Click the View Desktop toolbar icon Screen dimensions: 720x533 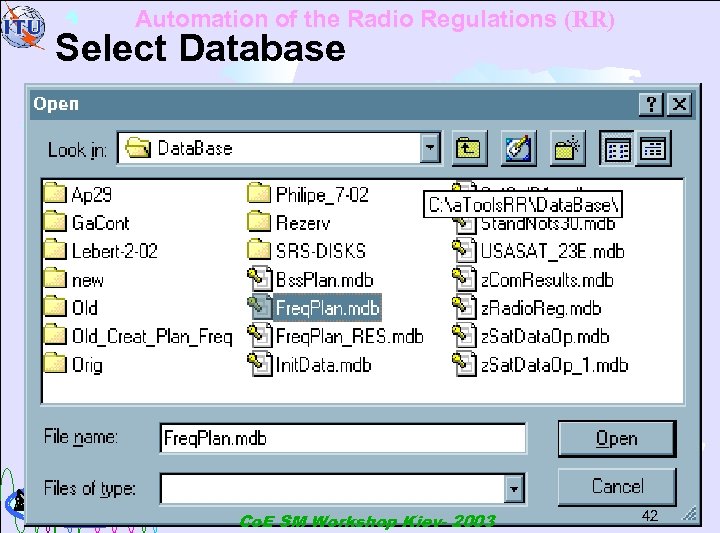coord(518,149)
